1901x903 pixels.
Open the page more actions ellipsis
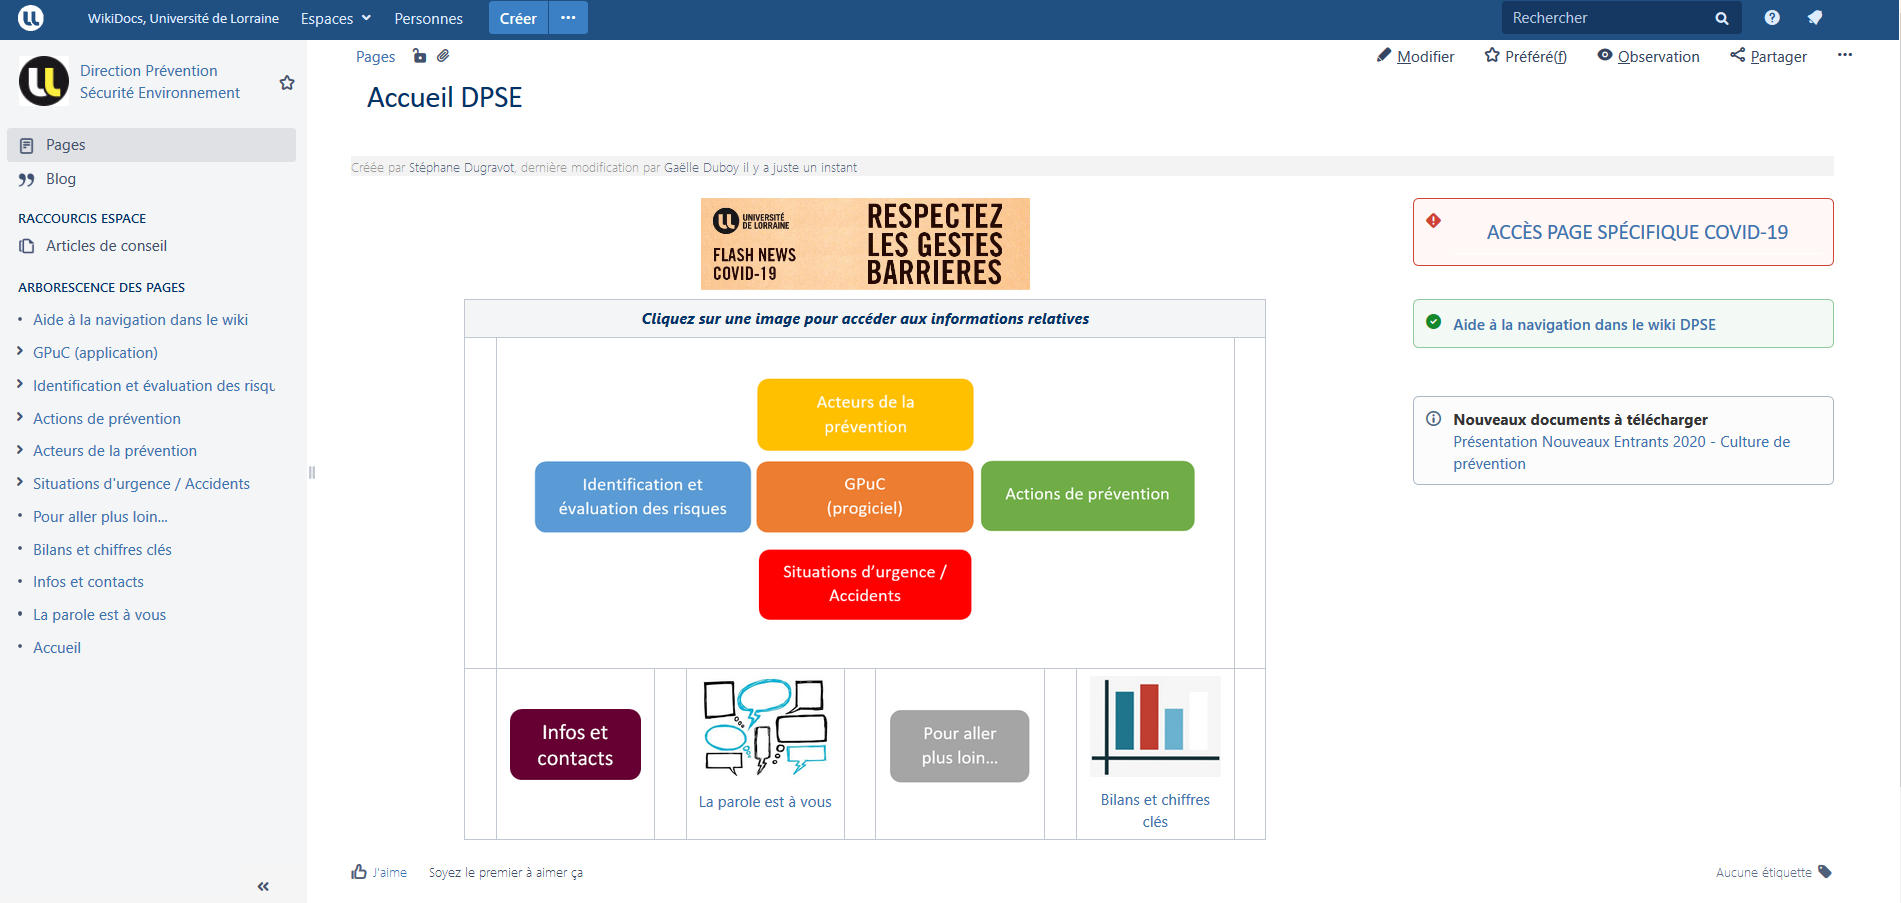tap(1845, 55)
